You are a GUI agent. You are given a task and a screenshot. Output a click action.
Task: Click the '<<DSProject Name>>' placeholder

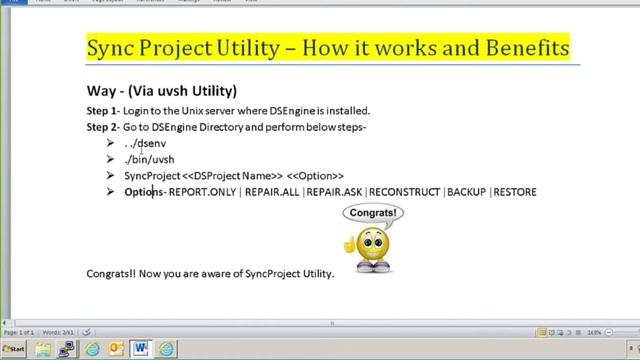232,176
